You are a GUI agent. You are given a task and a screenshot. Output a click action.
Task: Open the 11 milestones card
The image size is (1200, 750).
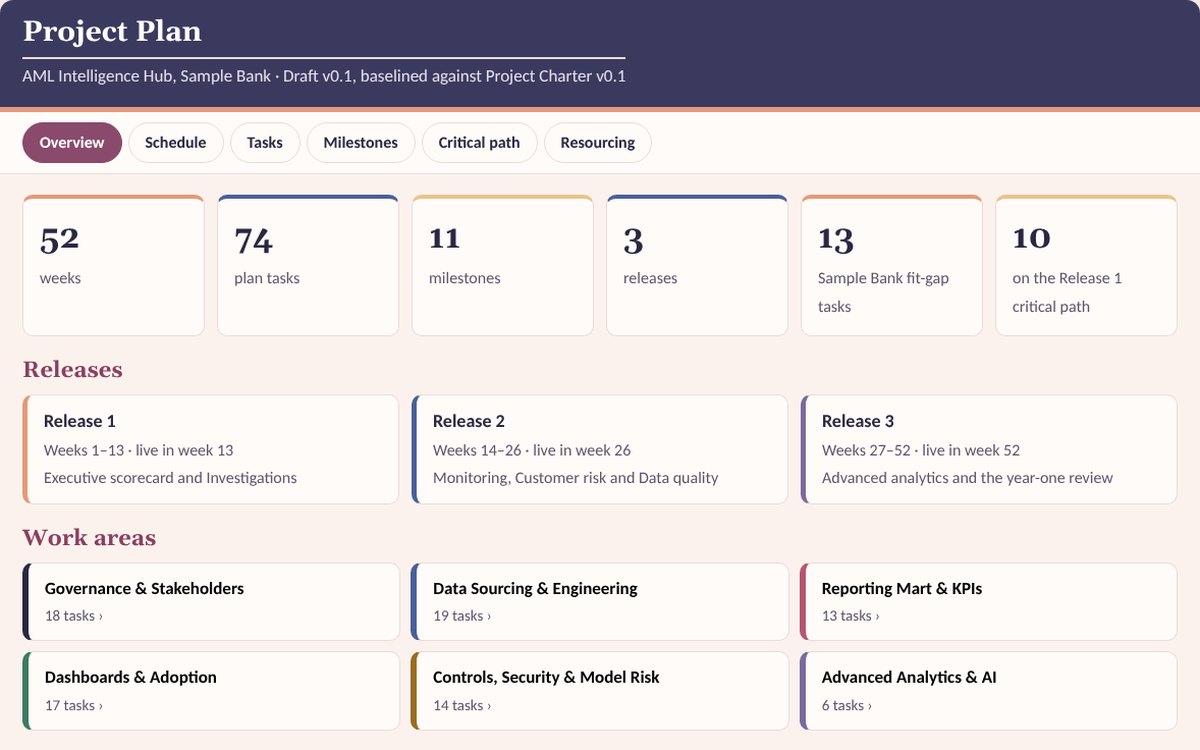tap(502, 265)
